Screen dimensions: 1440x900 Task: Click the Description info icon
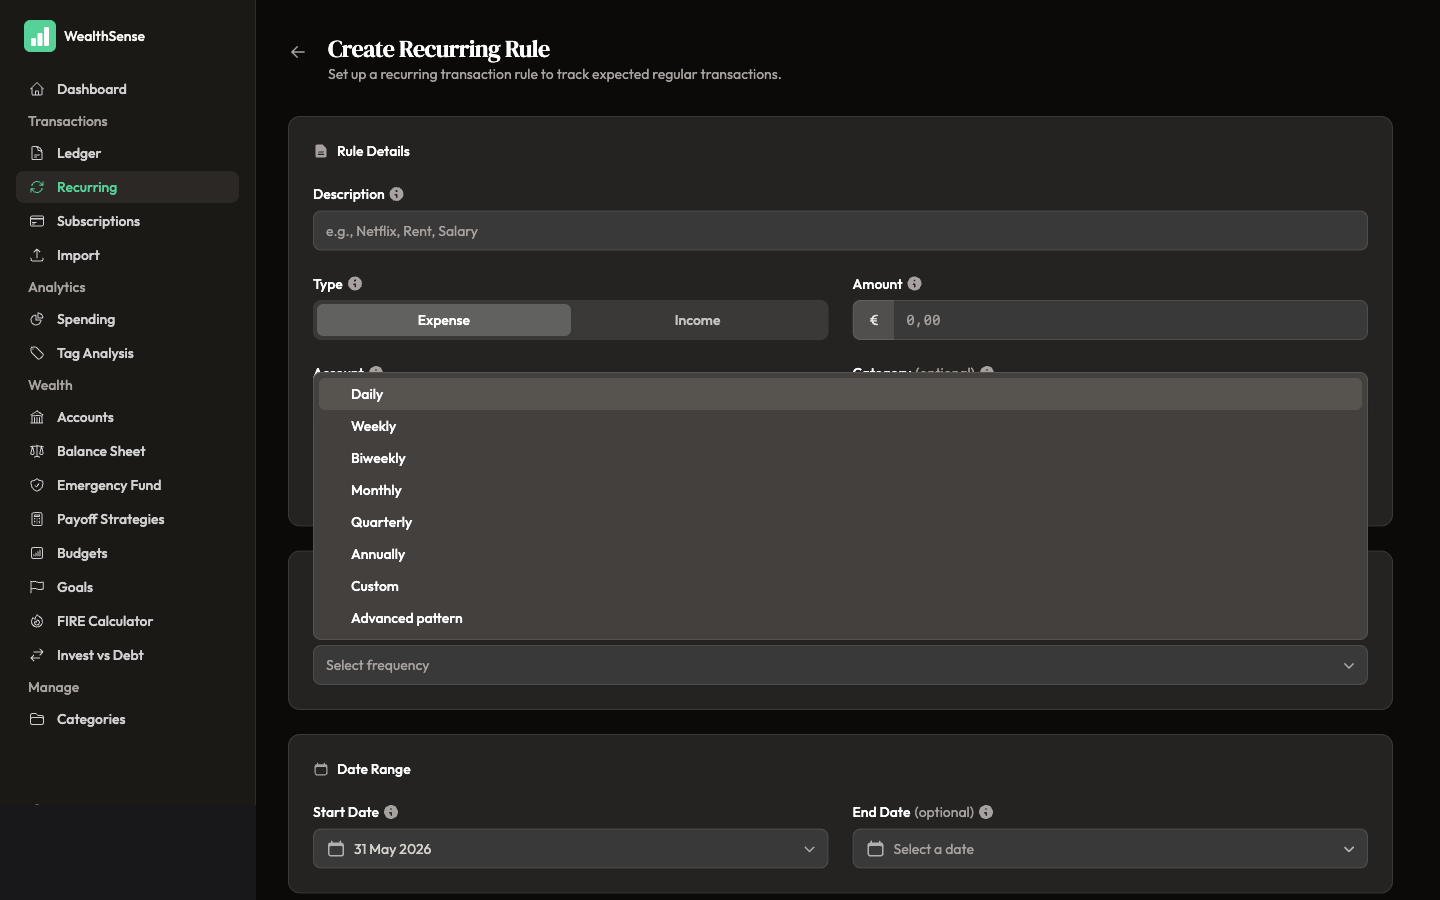(x=397, y=194)
